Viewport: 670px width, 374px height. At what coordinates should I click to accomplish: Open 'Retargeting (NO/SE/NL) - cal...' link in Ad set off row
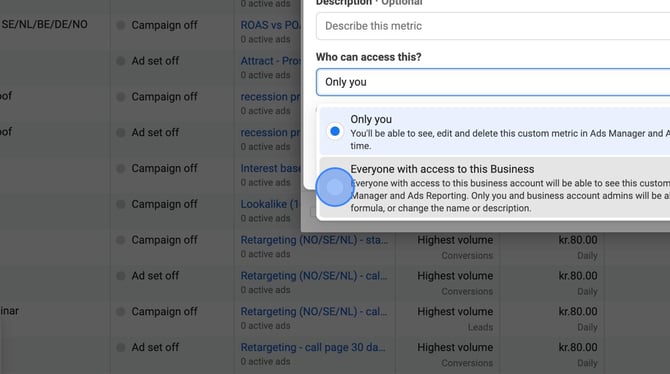click(314, 276)
